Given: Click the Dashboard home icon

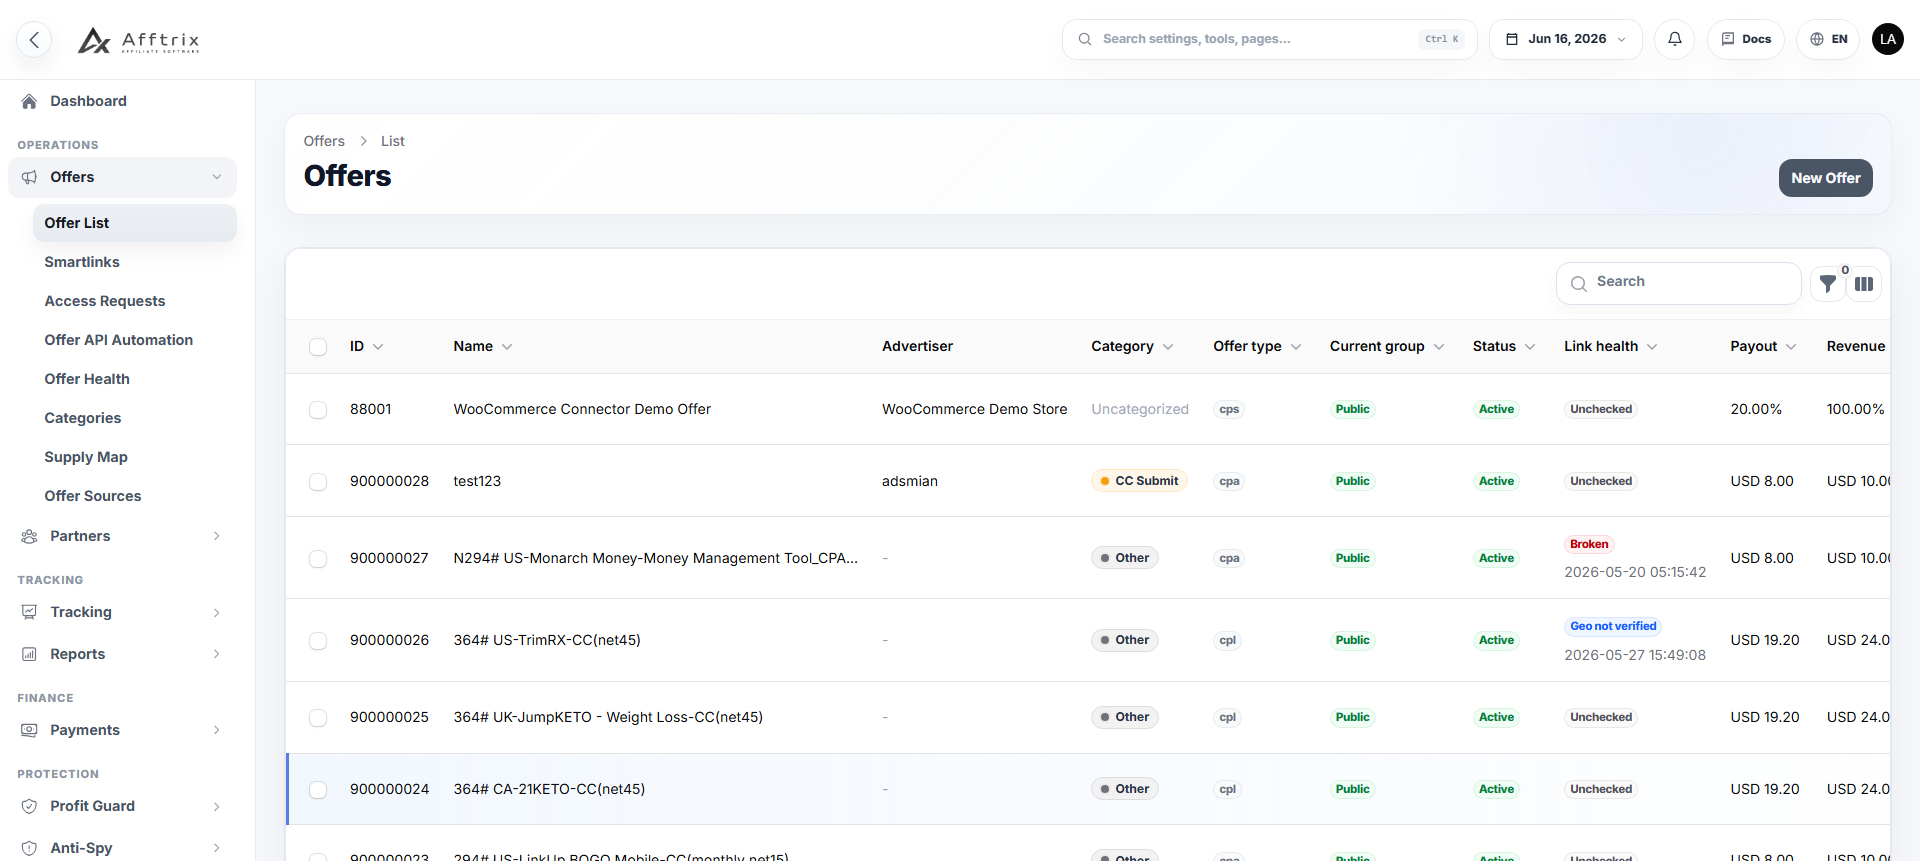Looking at the screenshot, I should [x=29, y=101].
